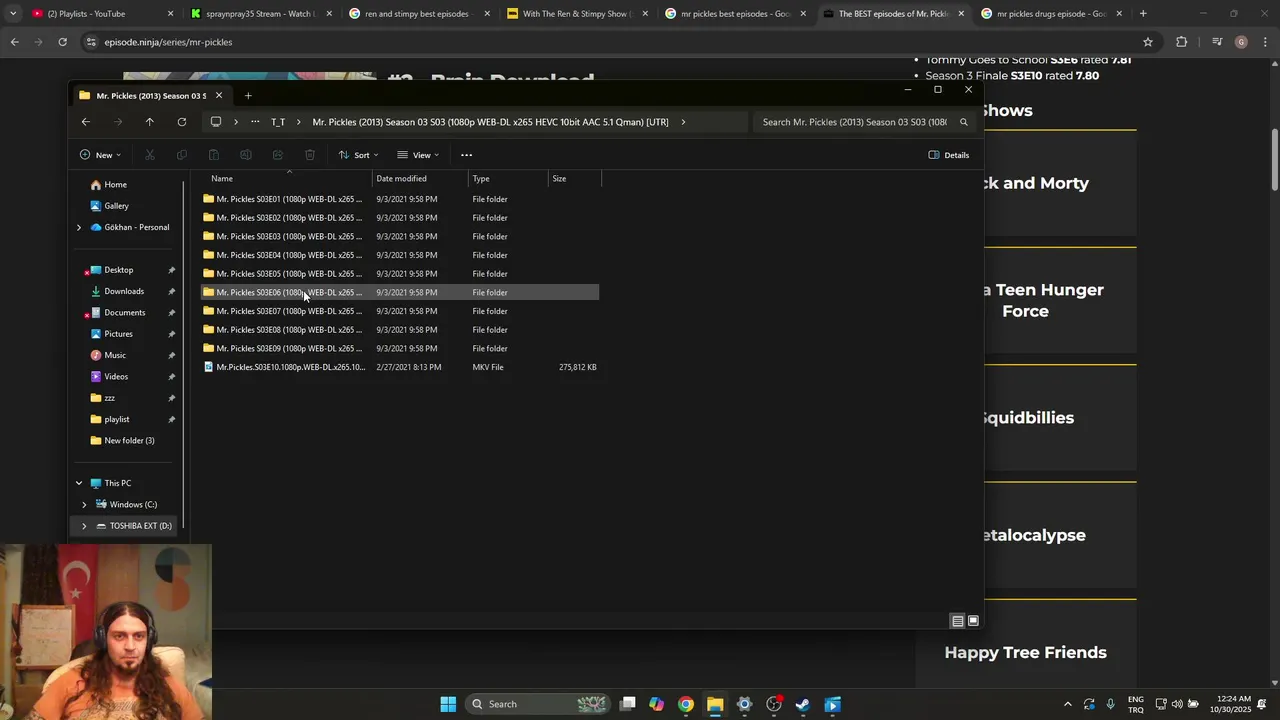Close the Mr. Pickles Explorer tab
Image resolution: width=1280 pixels, height=720 pixels.
coord(219,96)
